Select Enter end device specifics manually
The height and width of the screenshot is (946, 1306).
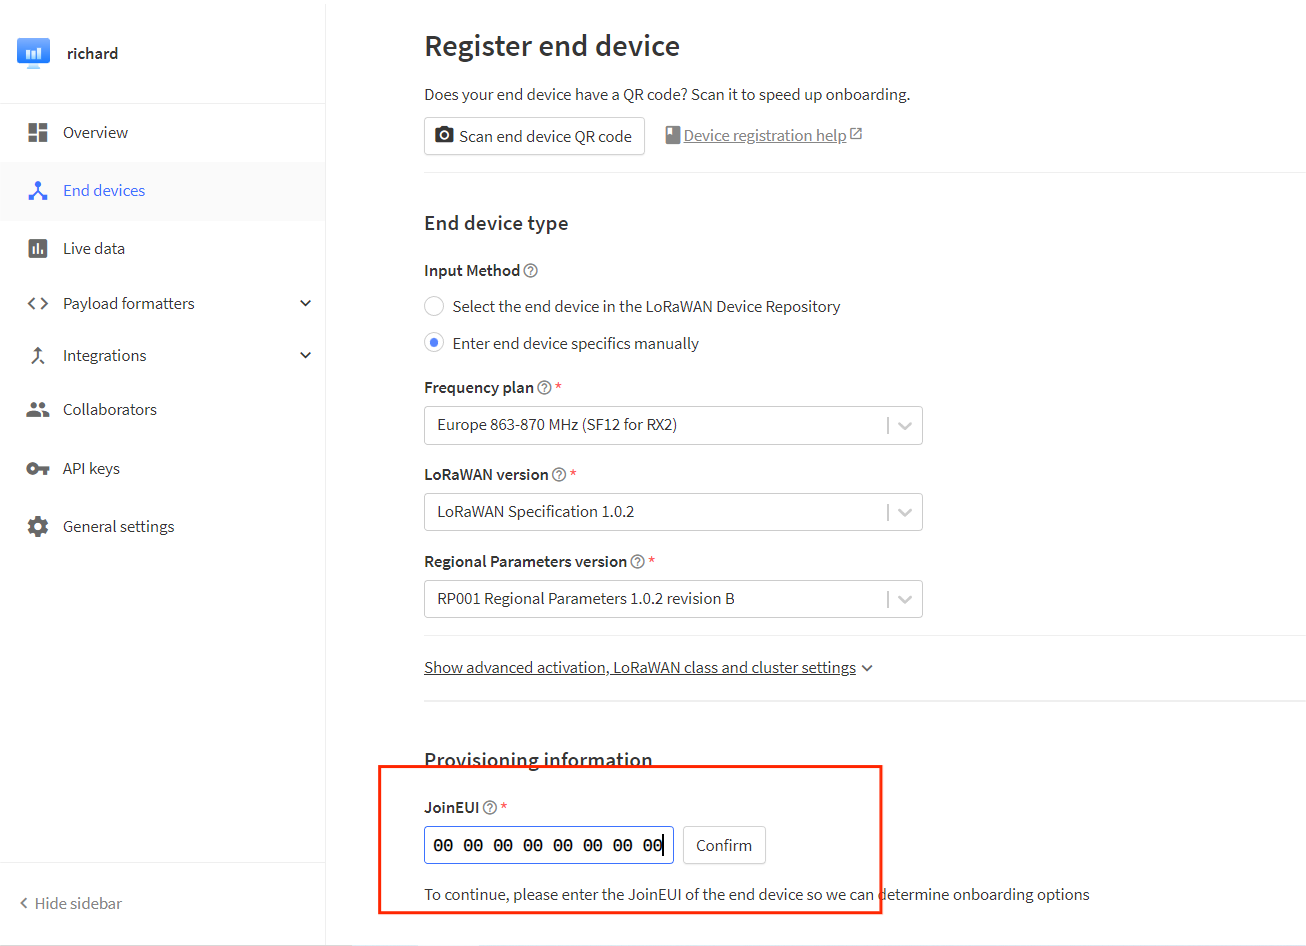click(434, 343)
